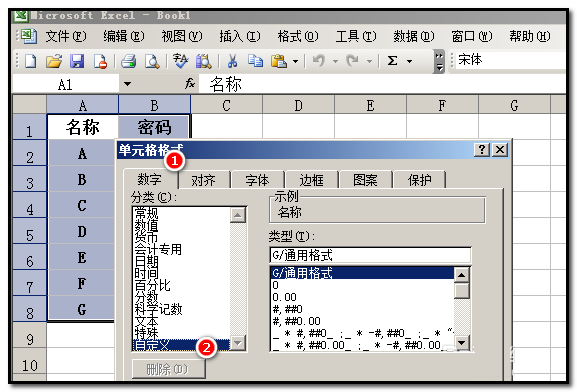This screenshot has height=392, width=577.
Task: Select 百分比 category
Action: pyautogui.click(x=152, y=285)
